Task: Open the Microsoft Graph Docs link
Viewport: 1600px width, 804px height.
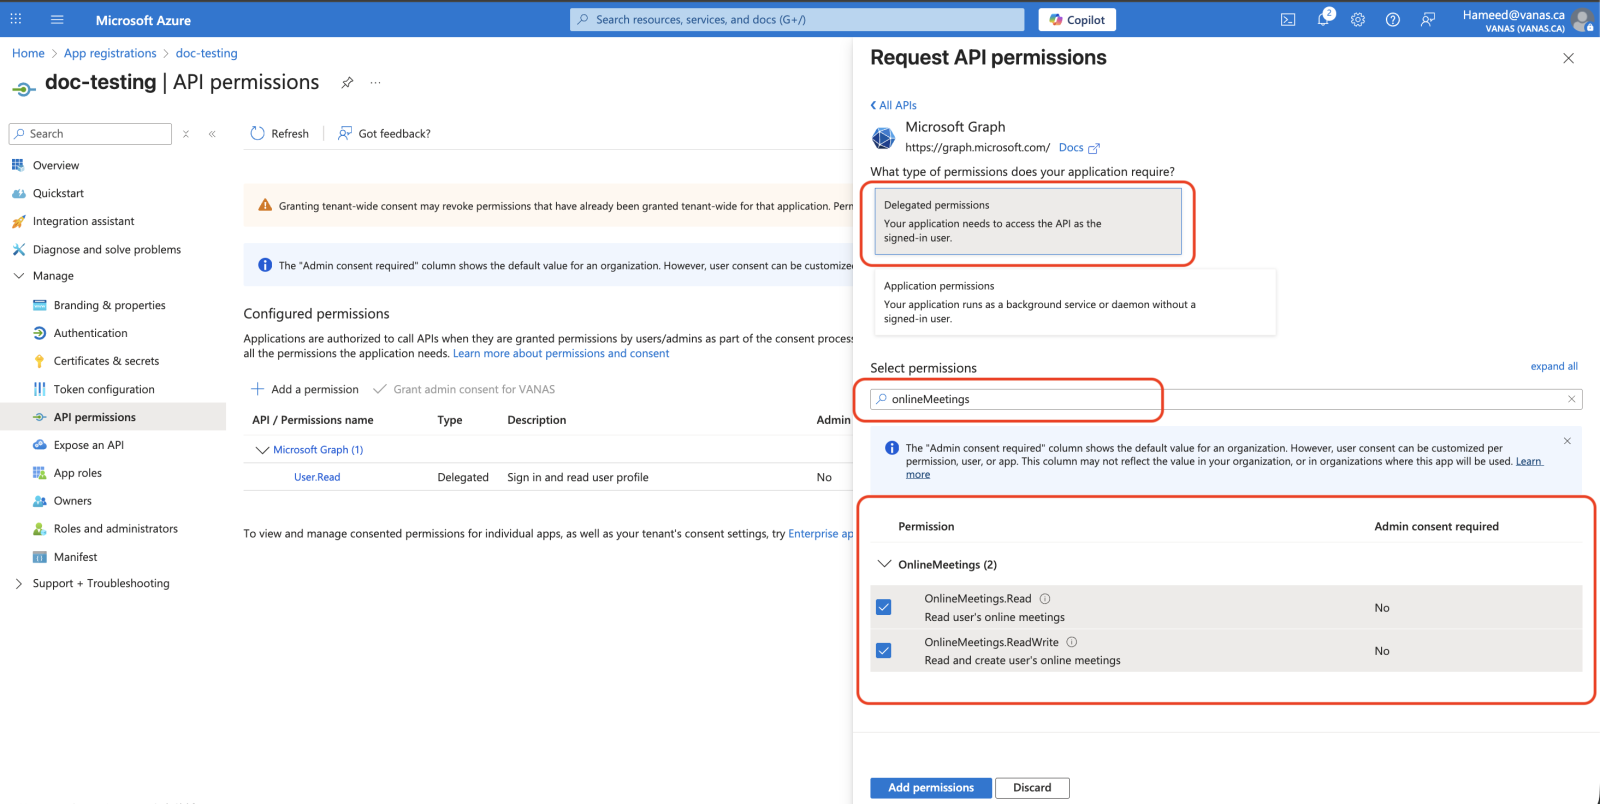Action: [x=1079, y=148]
